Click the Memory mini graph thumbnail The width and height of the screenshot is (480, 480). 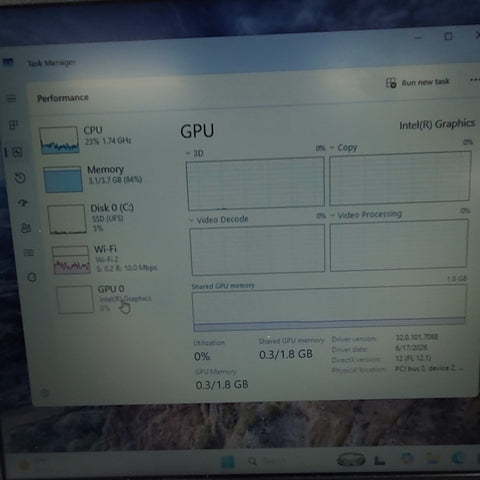(x=63, y=179)
